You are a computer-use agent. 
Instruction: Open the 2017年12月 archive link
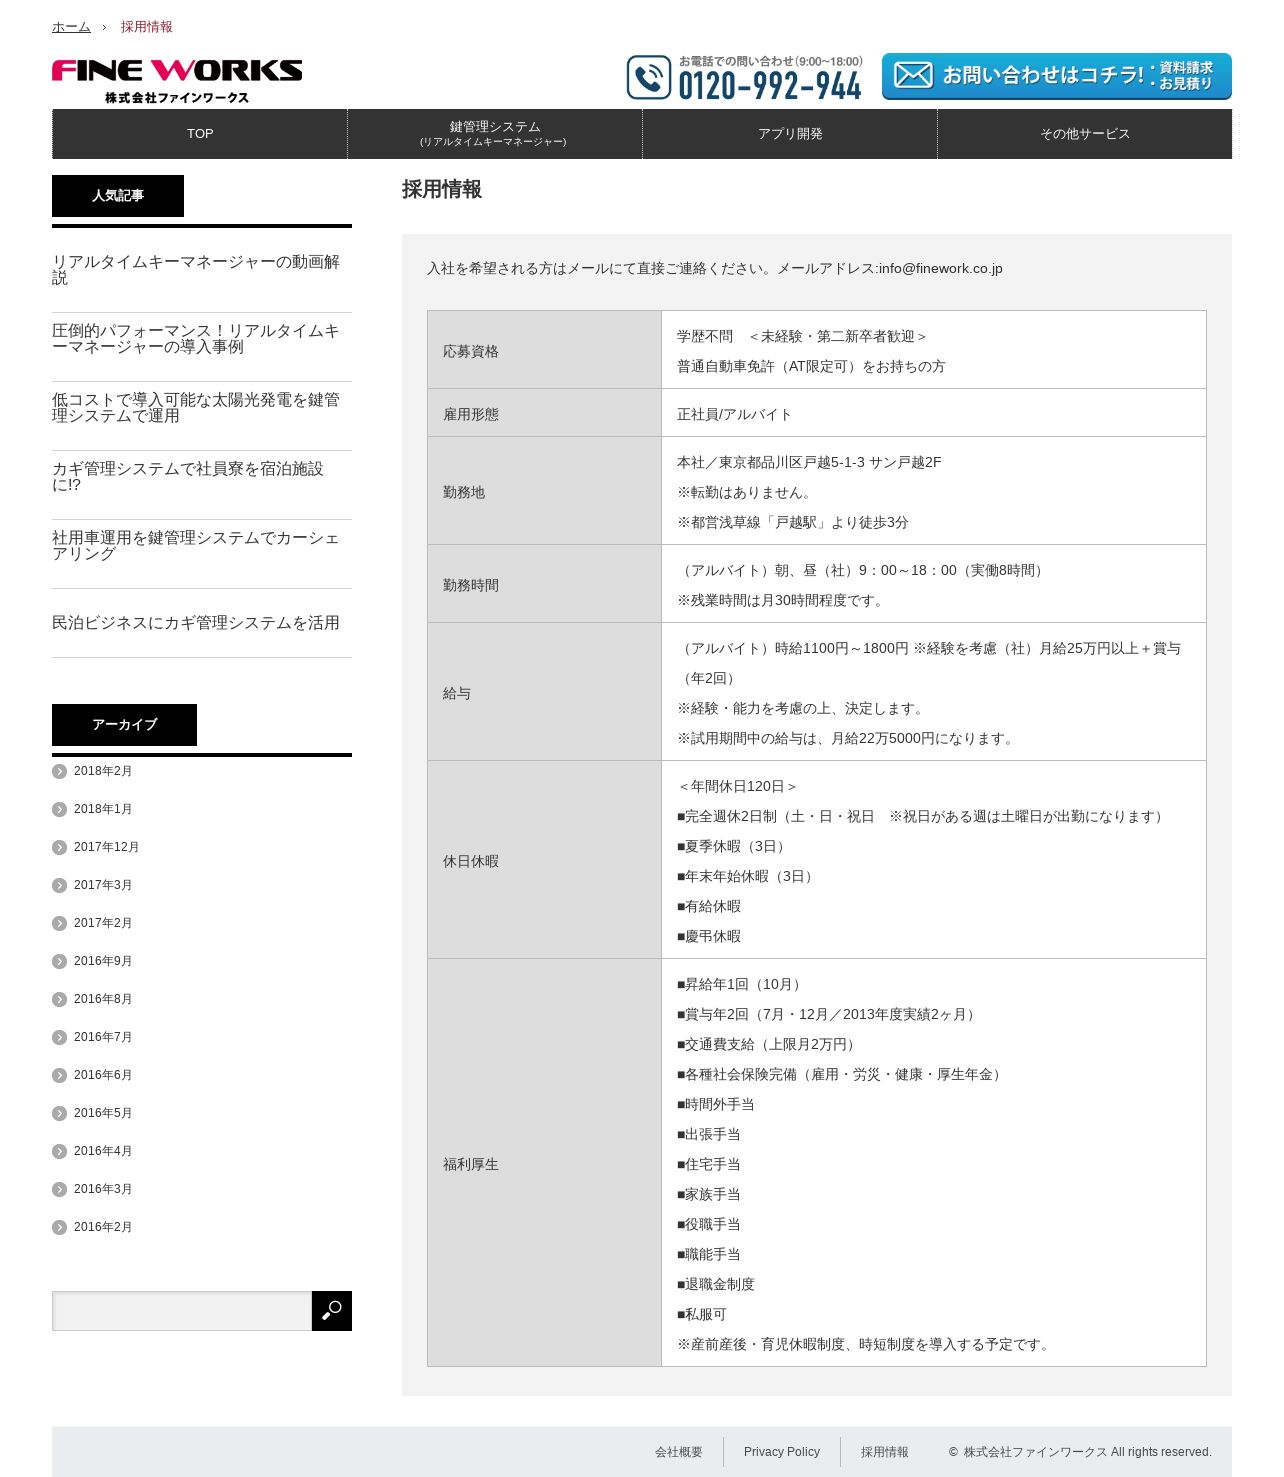click(x=106, y=847)
